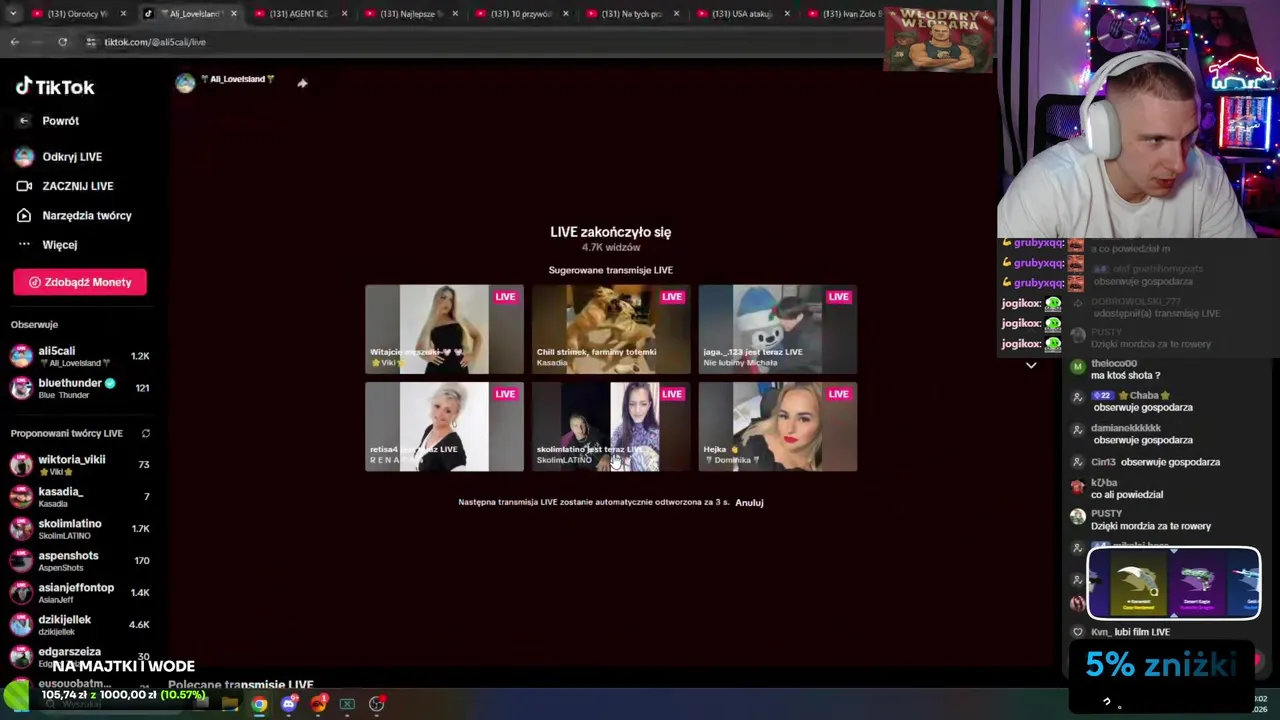Click the damianekkkkkk username in chat

(1126, 428)
